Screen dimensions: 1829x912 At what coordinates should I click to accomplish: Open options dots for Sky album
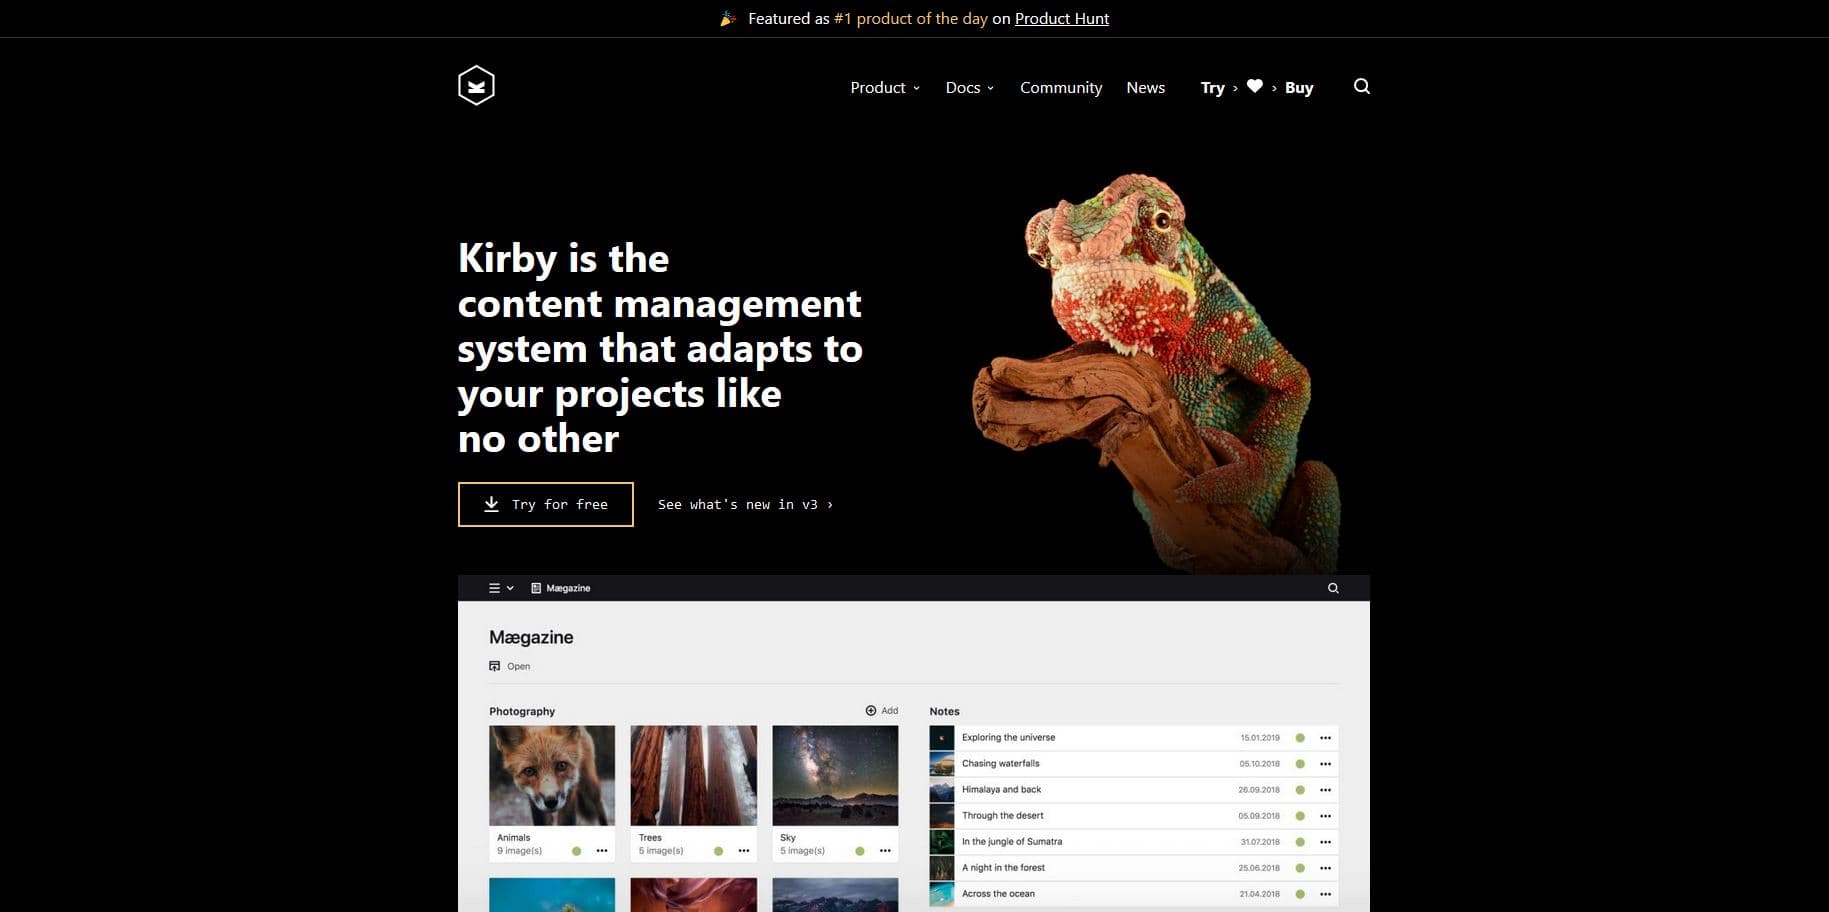click(885, 851)
